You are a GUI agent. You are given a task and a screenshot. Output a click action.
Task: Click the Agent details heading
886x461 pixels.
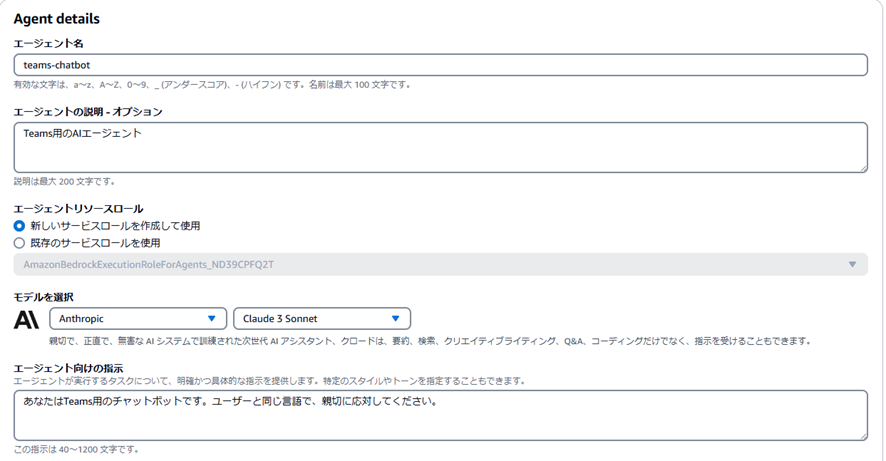(57, 19)
